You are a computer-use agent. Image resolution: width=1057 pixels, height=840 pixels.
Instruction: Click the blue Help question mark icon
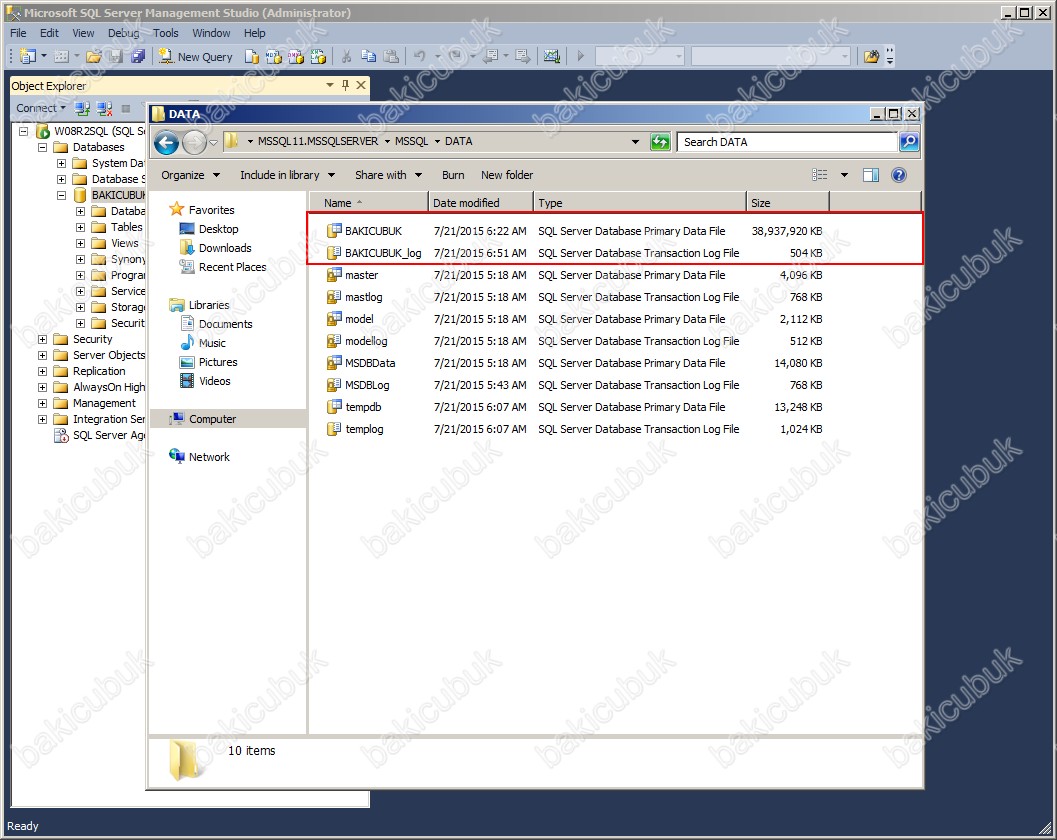pos(899,175)
